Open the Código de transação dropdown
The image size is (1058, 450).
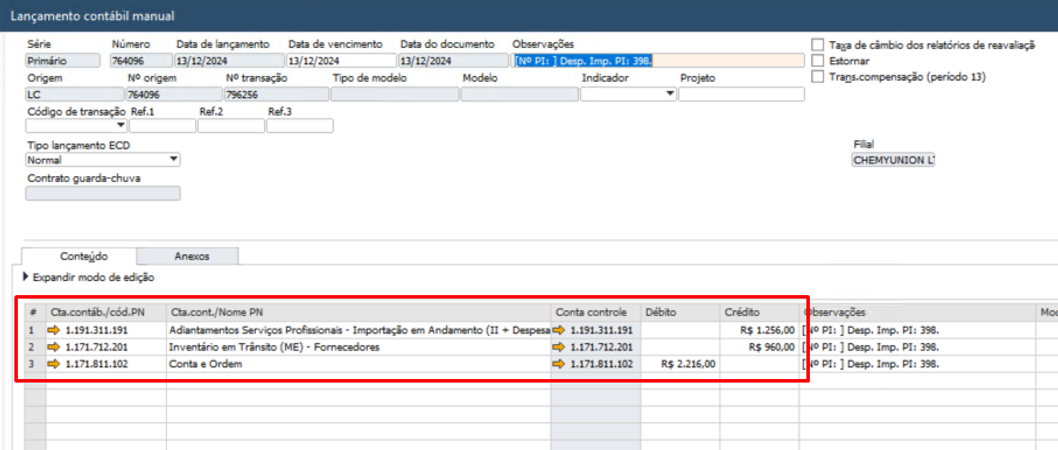pos(121,125)
